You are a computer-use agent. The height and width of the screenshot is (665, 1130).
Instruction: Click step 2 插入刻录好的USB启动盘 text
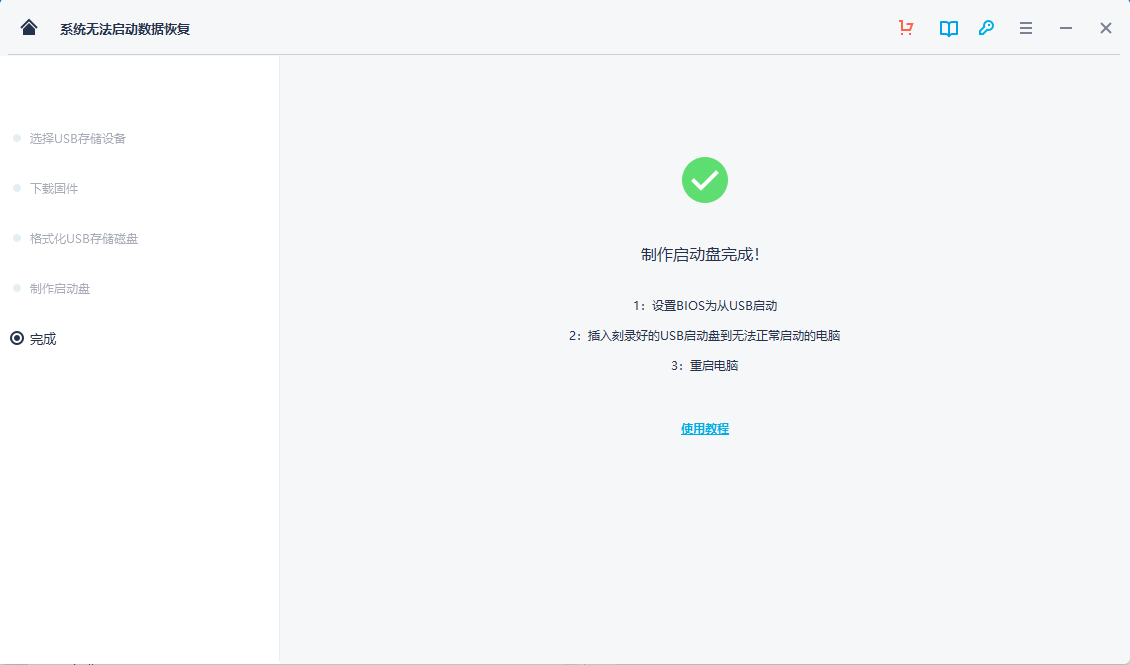click(705, 336)
